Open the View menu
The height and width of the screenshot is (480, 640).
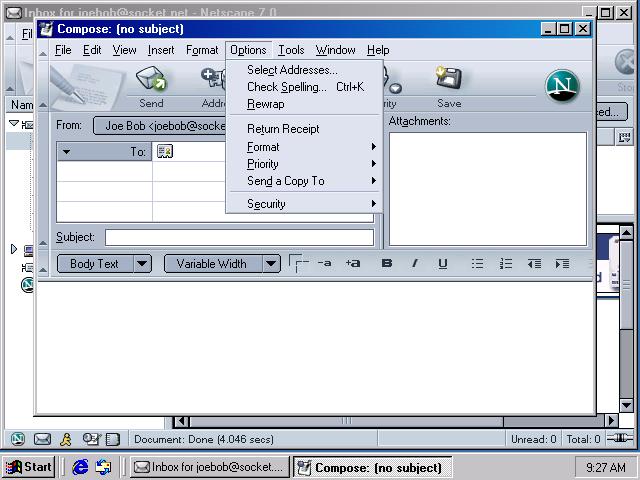click(x=124, y=50)
